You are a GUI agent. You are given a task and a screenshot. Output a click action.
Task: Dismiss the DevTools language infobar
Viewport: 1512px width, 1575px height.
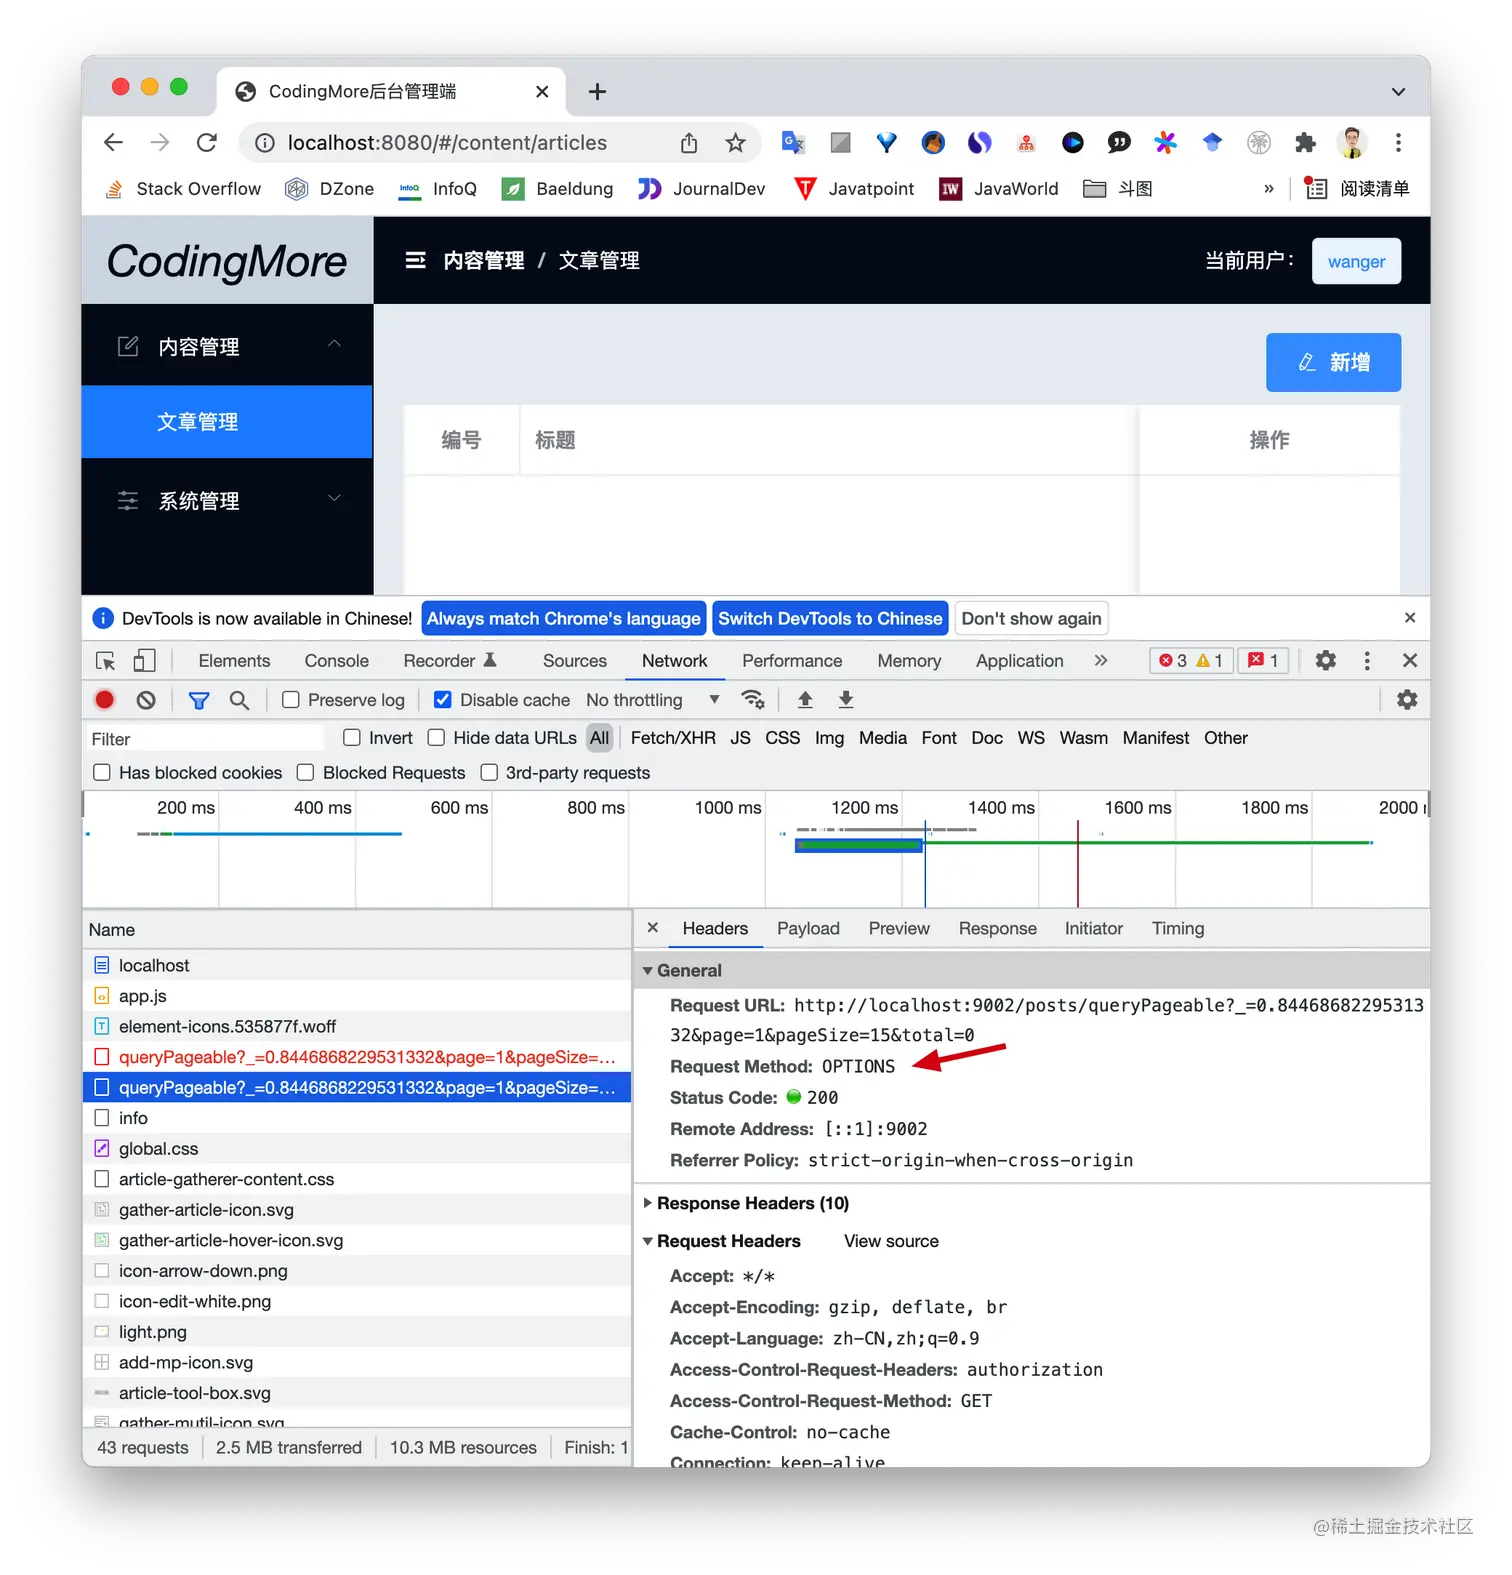pos(1410,618)
